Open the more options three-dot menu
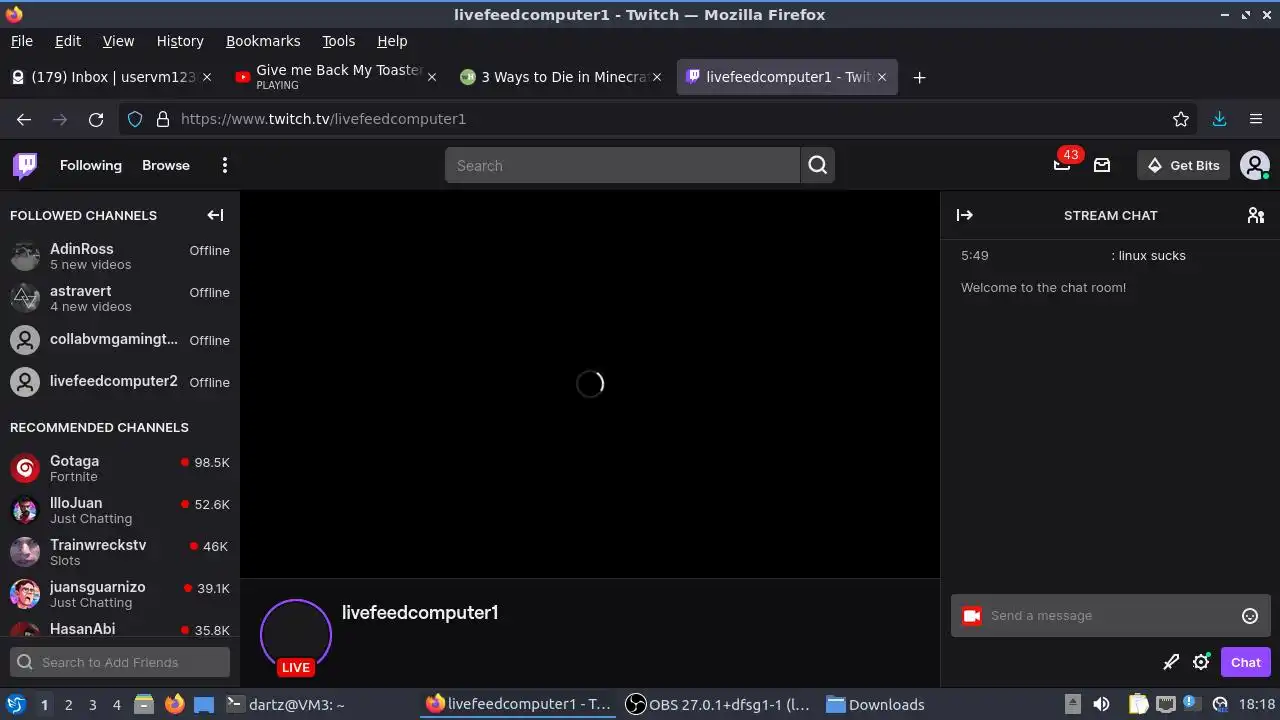 [x=225, y=165]
